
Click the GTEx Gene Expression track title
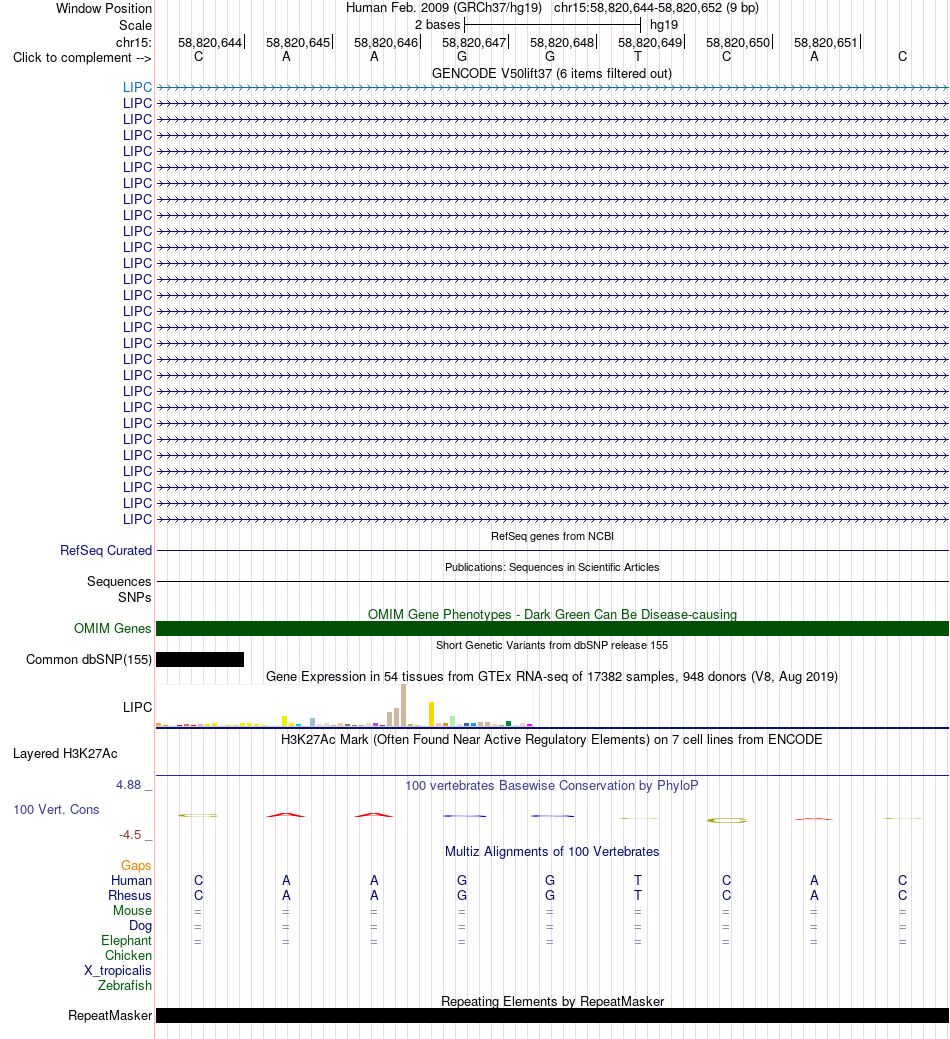552,677
